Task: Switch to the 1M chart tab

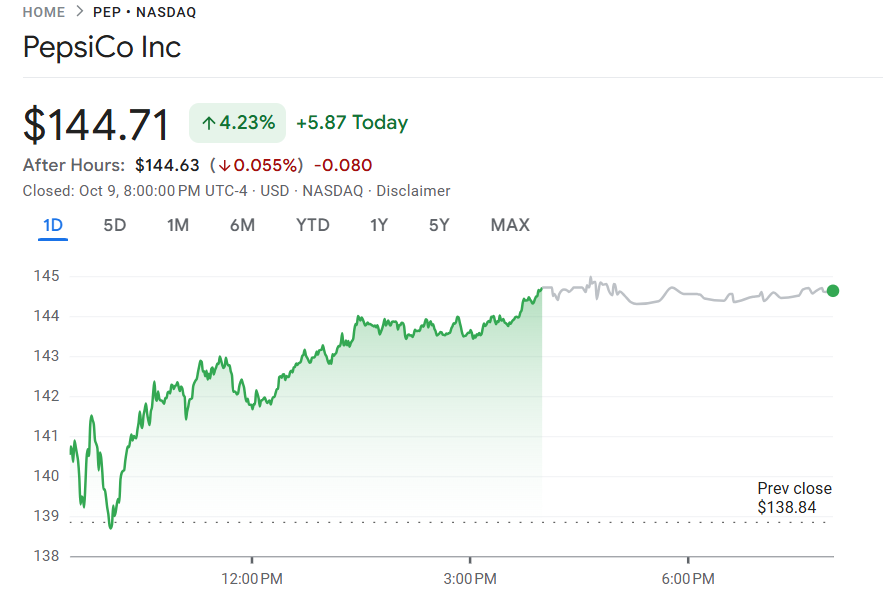Action: [178, 225]
